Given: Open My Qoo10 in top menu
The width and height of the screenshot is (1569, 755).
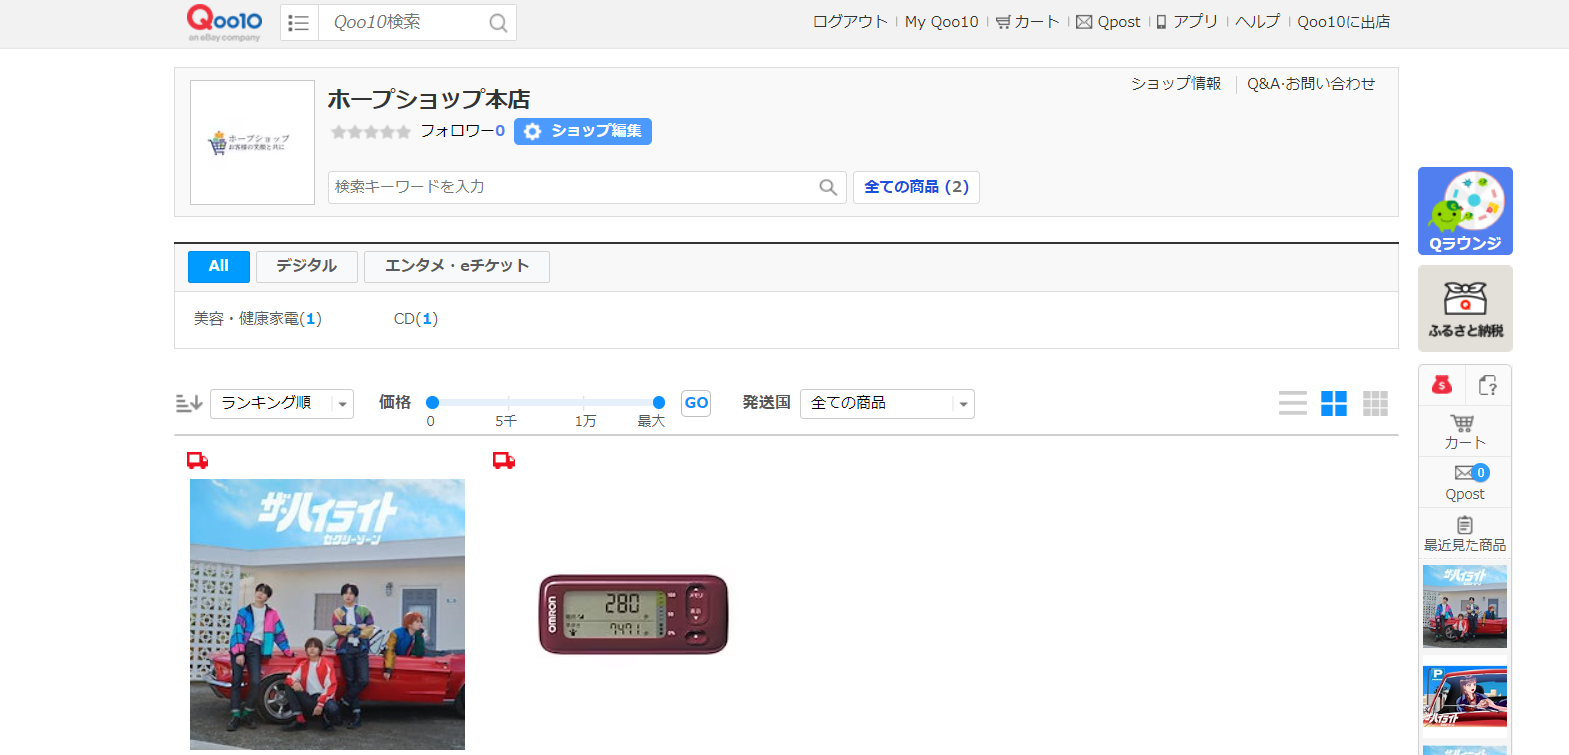Looking at the screenshot, I should 942,22.
